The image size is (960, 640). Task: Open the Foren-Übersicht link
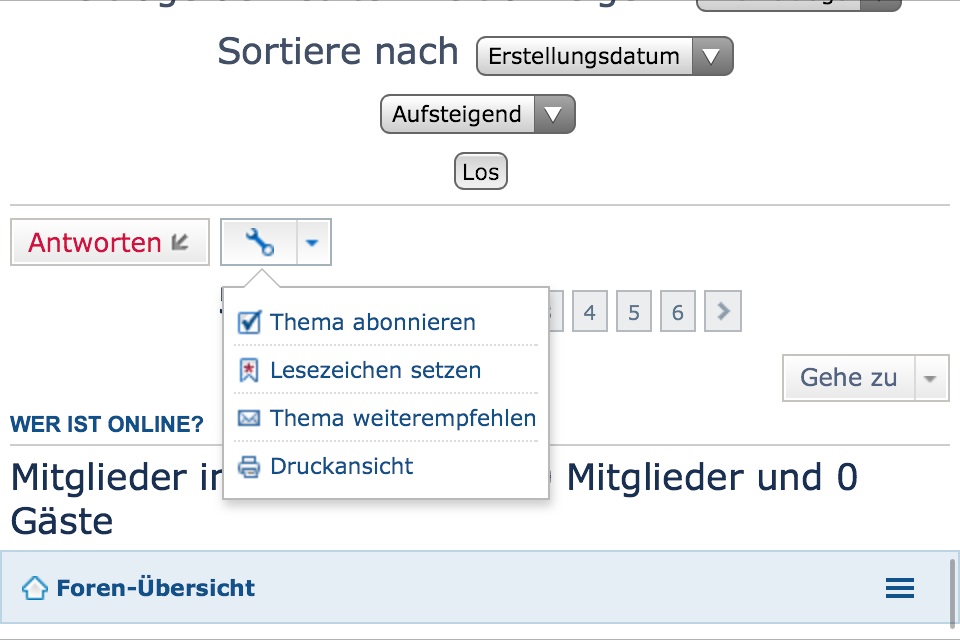point(155,588)
